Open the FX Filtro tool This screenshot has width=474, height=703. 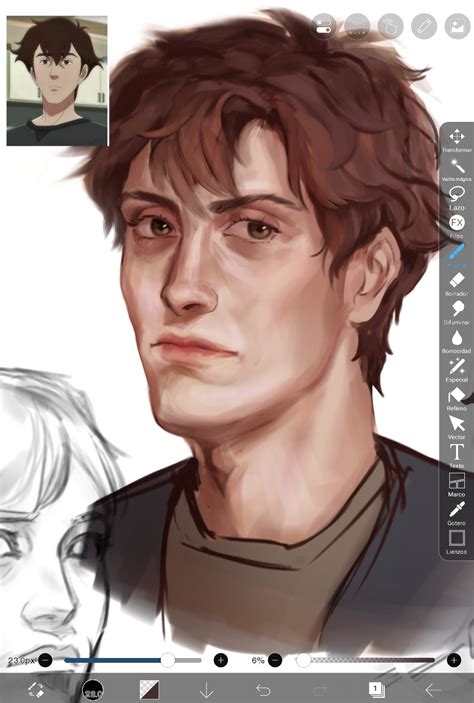pyautogui.click(x=457, y=226)
